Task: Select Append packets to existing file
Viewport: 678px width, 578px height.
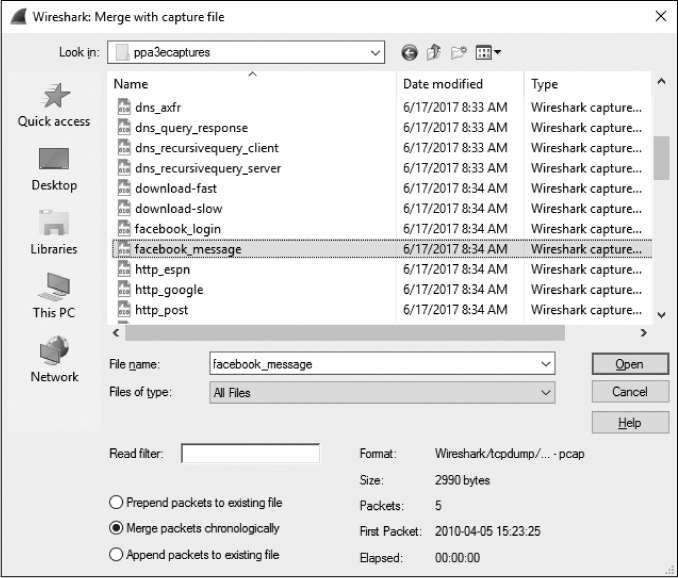Action: (116, 554)
